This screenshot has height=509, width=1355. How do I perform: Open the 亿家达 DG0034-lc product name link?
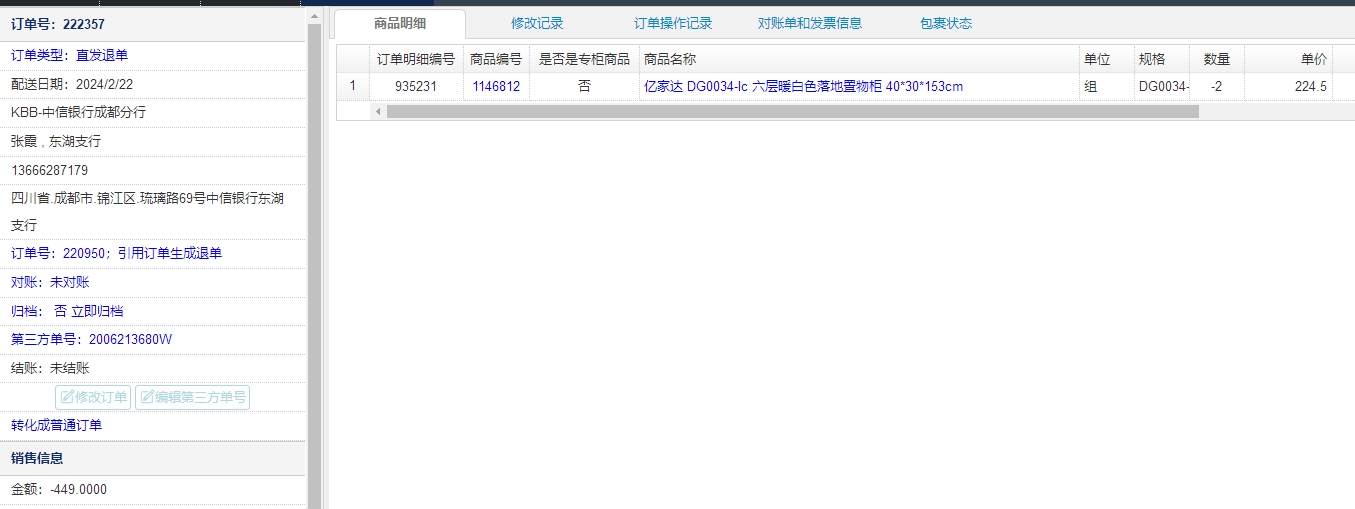click(x=804, y=87)
